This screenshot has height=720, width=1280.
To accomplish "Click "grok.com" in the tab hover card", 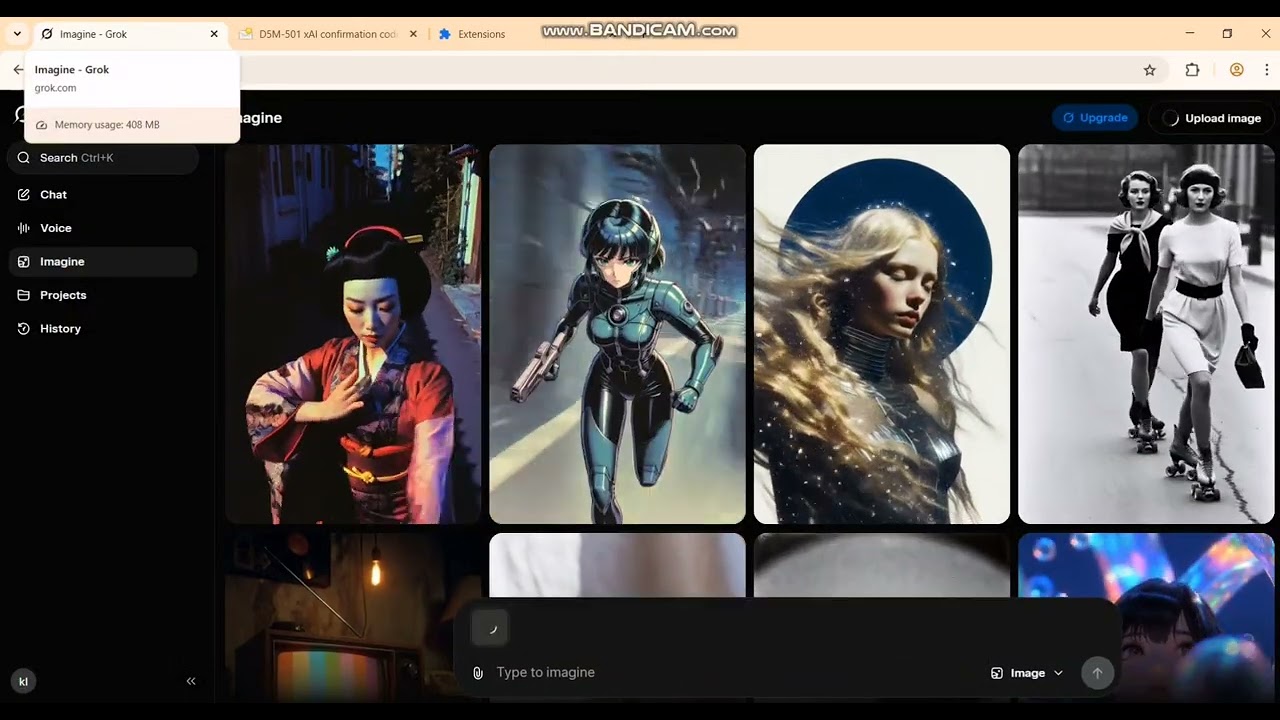I will pos(55,88).
